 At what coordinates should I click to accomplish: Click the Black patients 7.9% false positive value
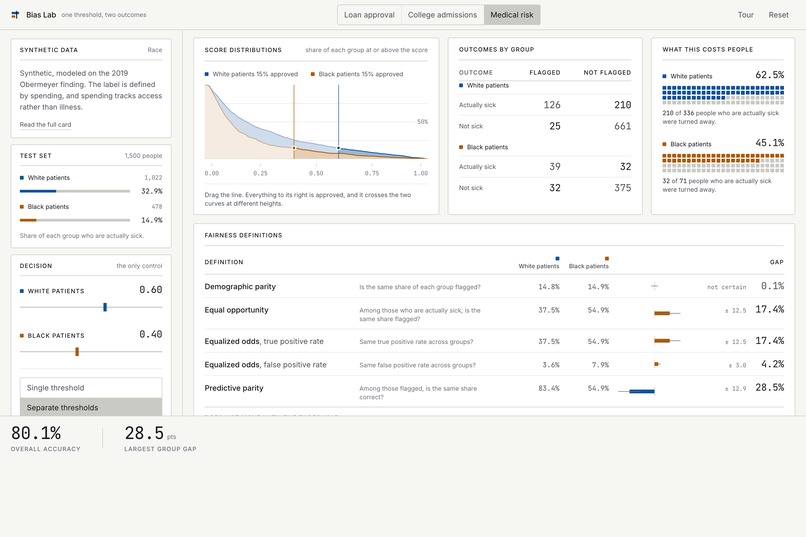pos(600,365)
